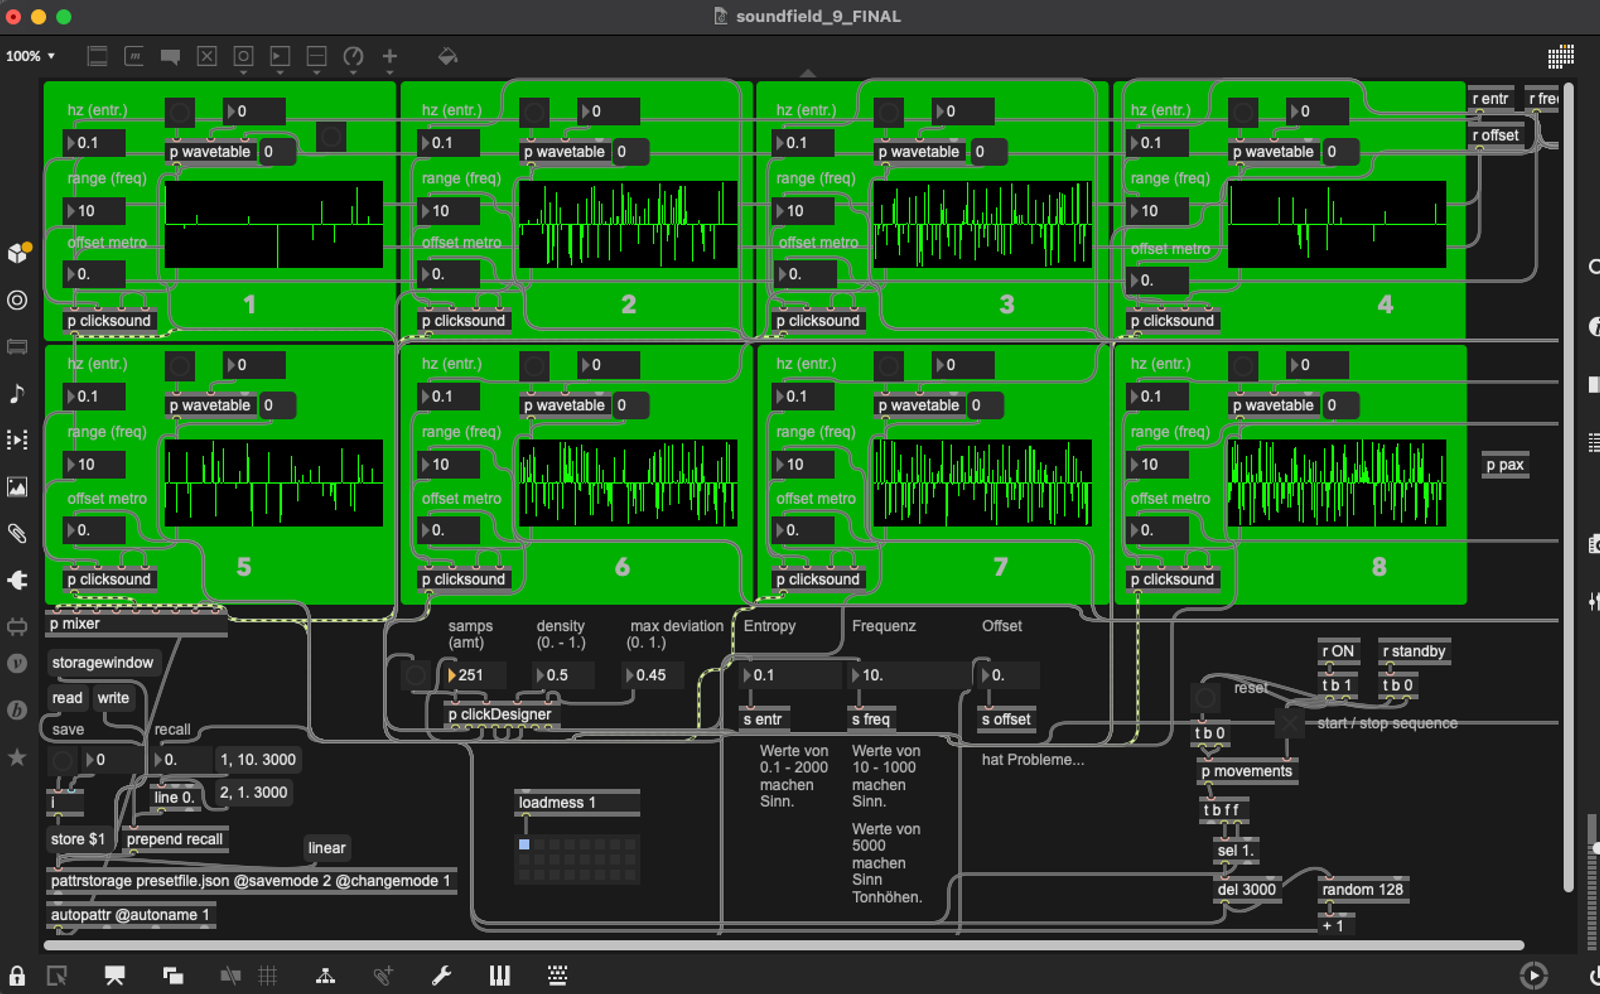The height and width of the screenshot is (994, 1600).
Task: Lock the patcher with the padlock icon
Action: pos(17,976)
